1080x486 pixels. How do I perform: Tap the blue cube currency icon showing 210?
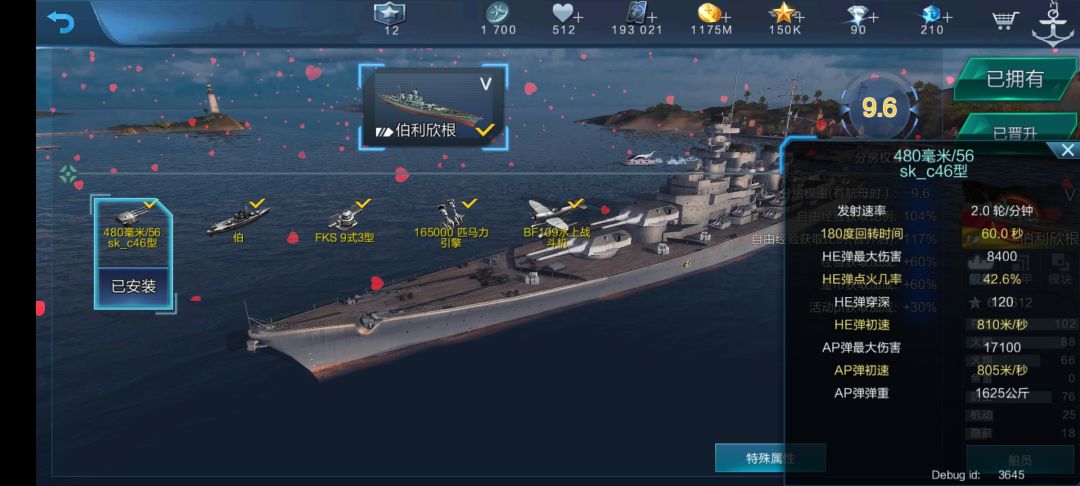coord(931,14)
